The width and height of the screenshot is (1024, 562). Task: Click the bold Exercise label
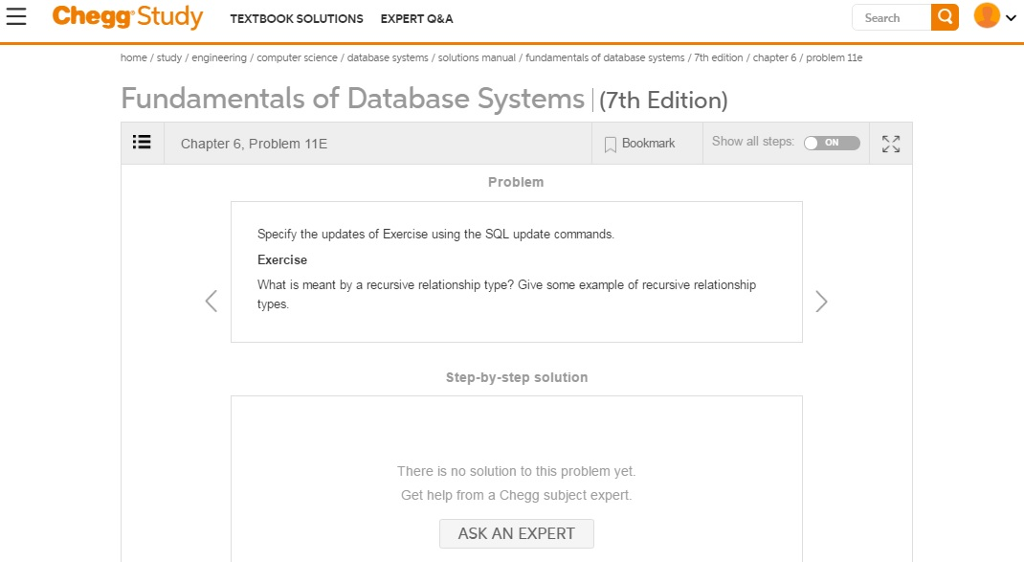282,260
